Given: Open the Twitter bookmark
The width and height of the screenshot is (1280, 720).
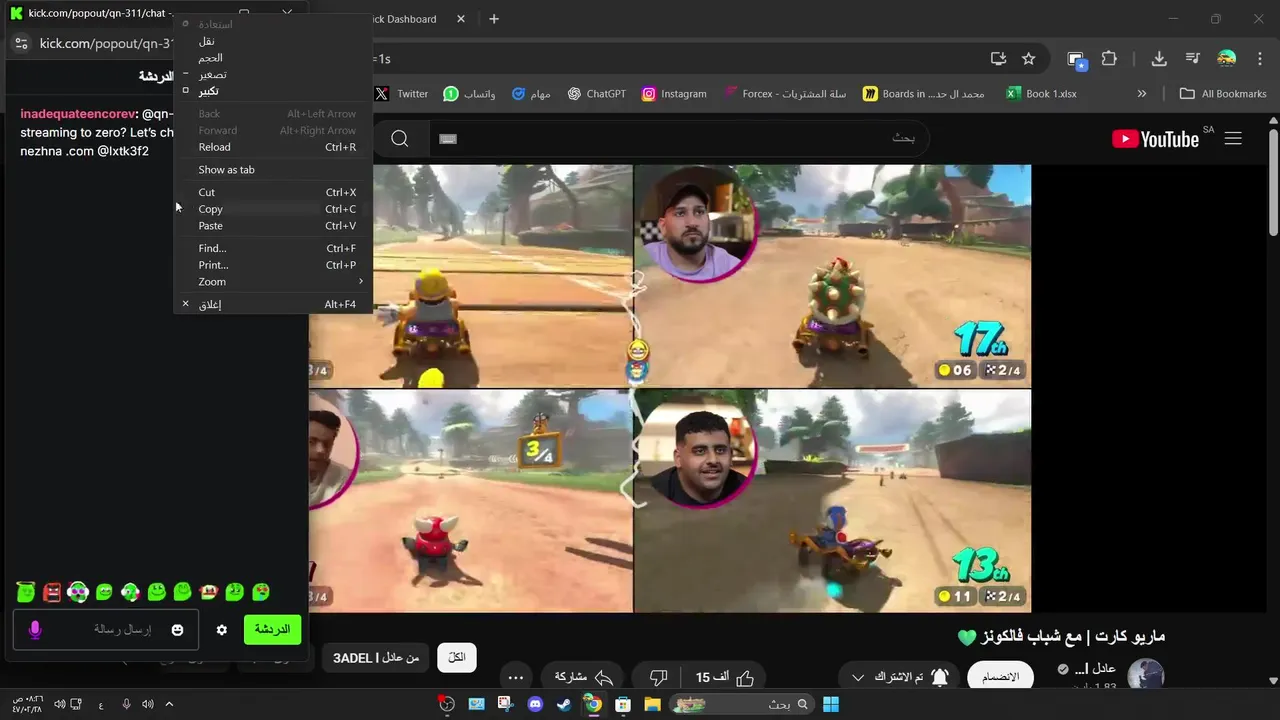Looking at the screenshot, I should 402,94.
